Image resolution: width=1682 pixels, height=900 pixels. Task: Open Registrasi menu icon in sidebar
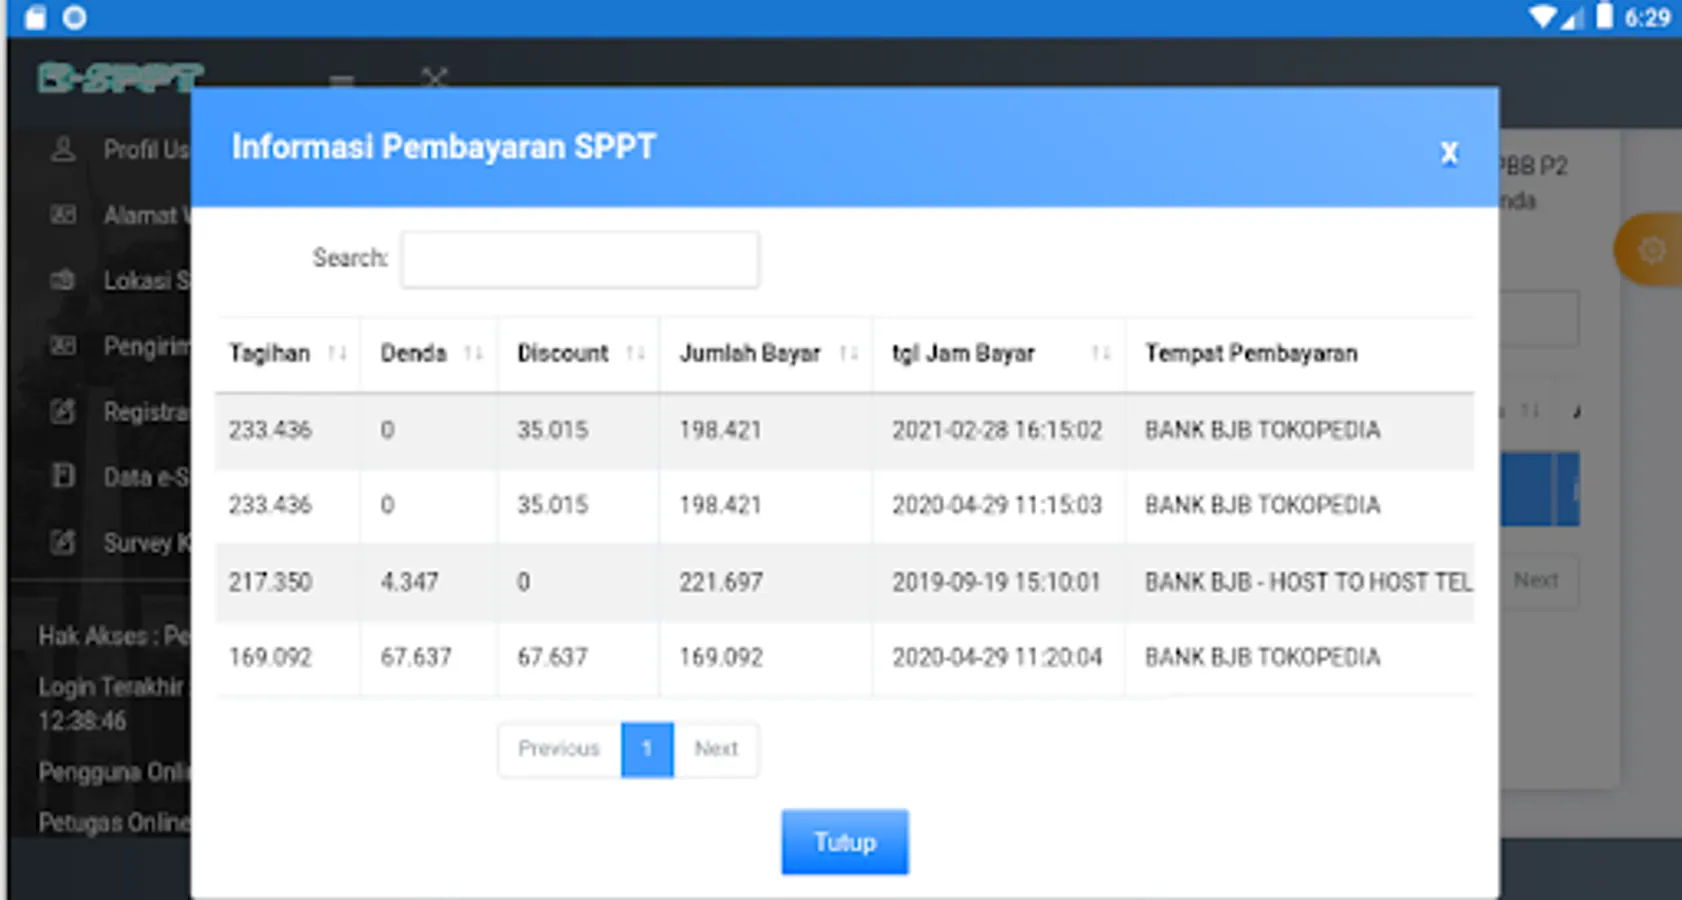click(63, 411)
